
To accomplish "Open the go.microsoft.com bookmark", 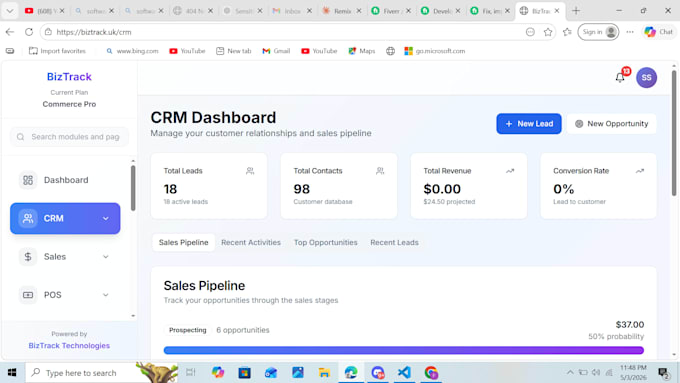I will [435, 51].
